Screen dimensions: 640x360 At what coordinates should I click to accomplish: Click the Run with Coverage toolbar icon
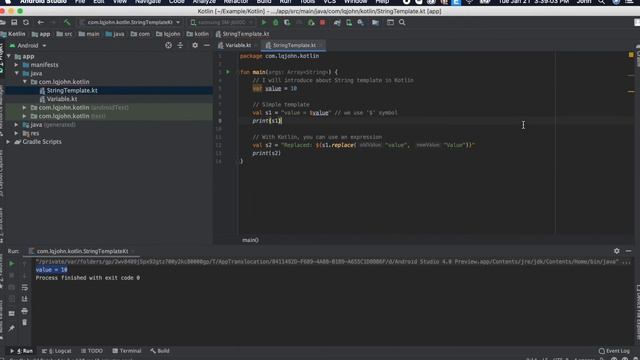(287, 22)
